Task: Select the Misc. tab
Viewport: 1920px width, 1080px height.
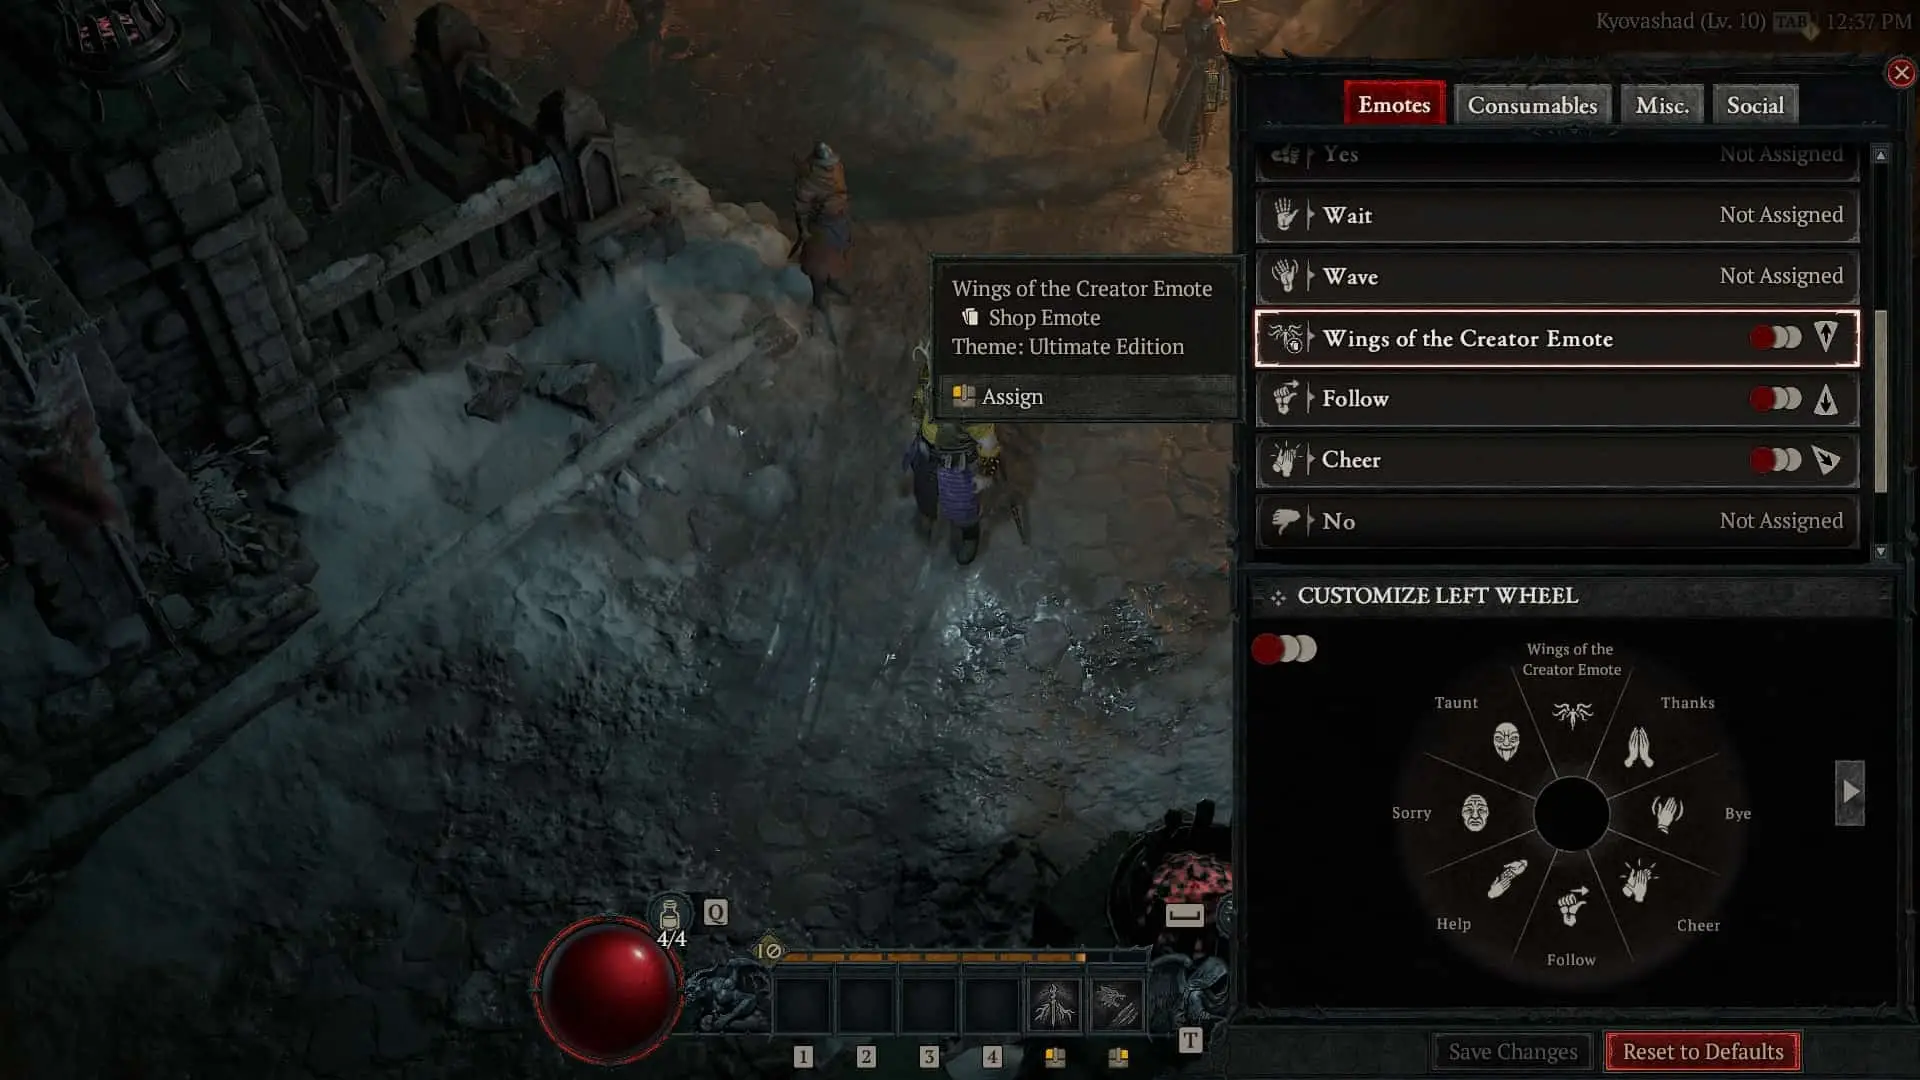Action: tap(1662, 104)
